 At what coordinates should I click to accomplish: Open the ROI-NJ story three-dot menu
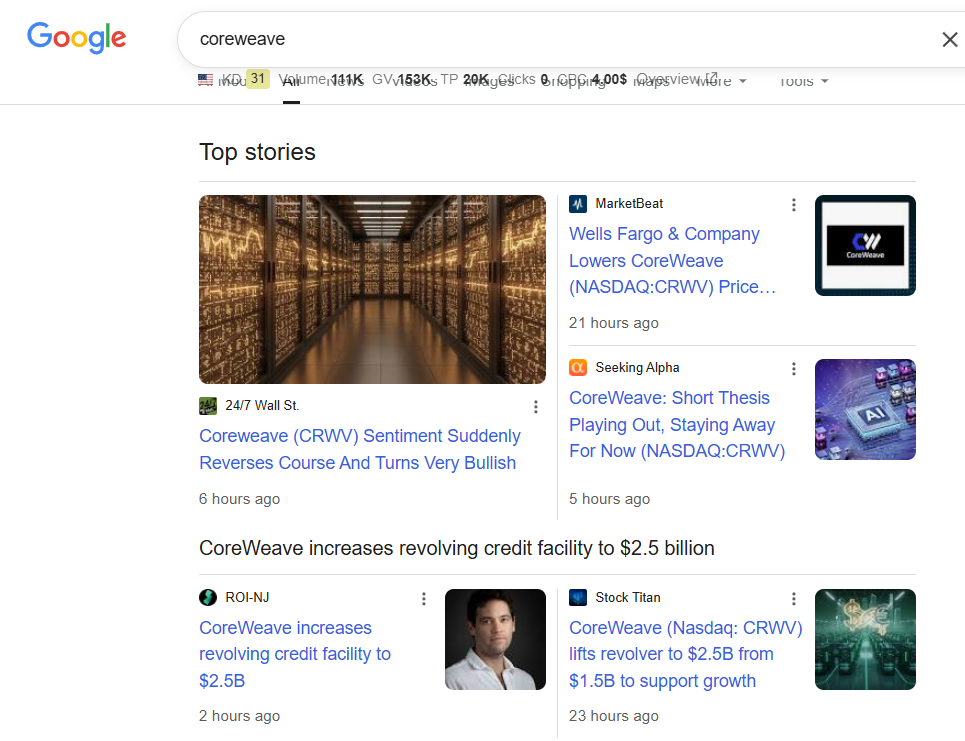click(x=424, y=598)
